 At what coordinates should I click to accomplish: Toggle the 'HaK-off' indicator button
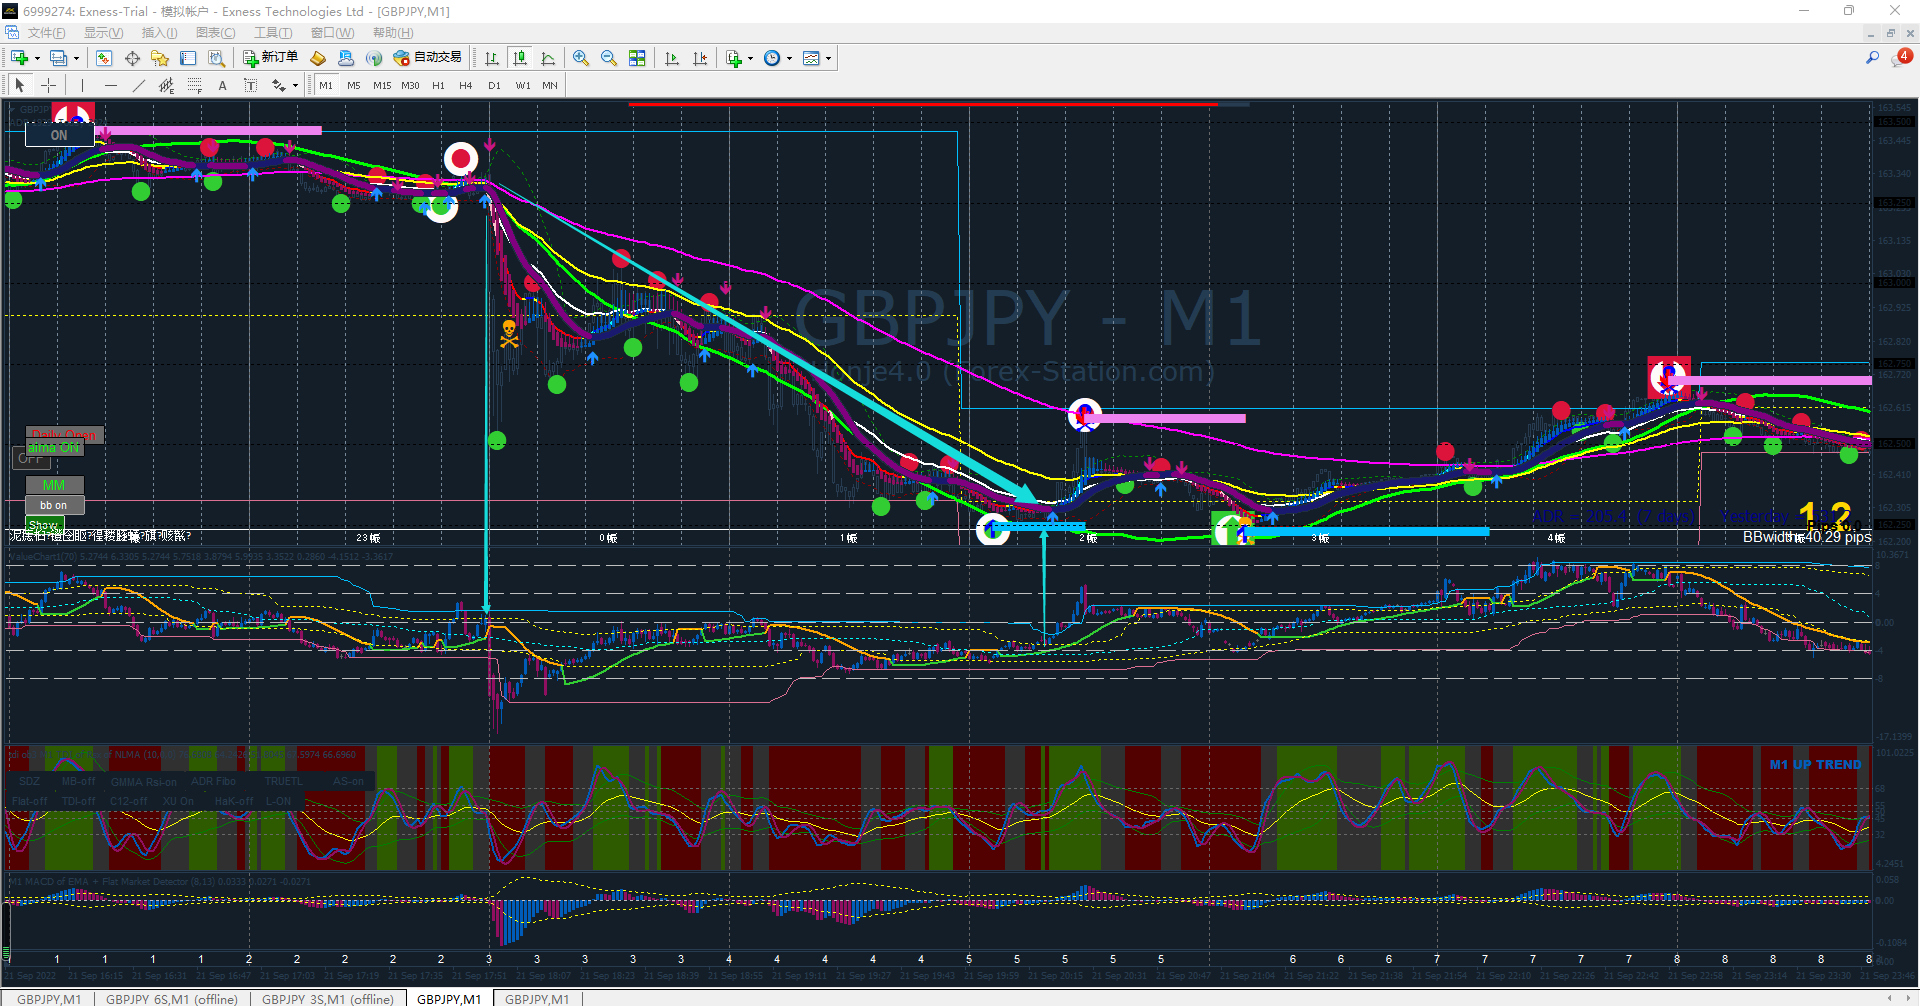(234, 801)
